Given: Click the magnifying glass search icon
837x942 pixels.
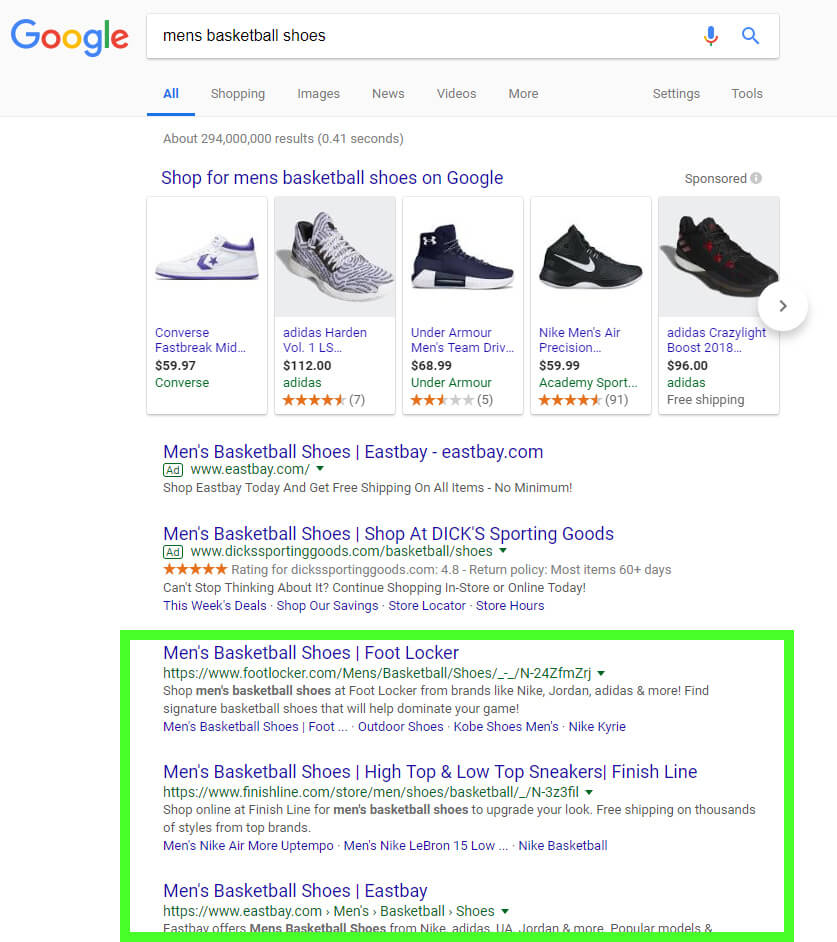Looking at the screenshot, I should tap(750, 35).
